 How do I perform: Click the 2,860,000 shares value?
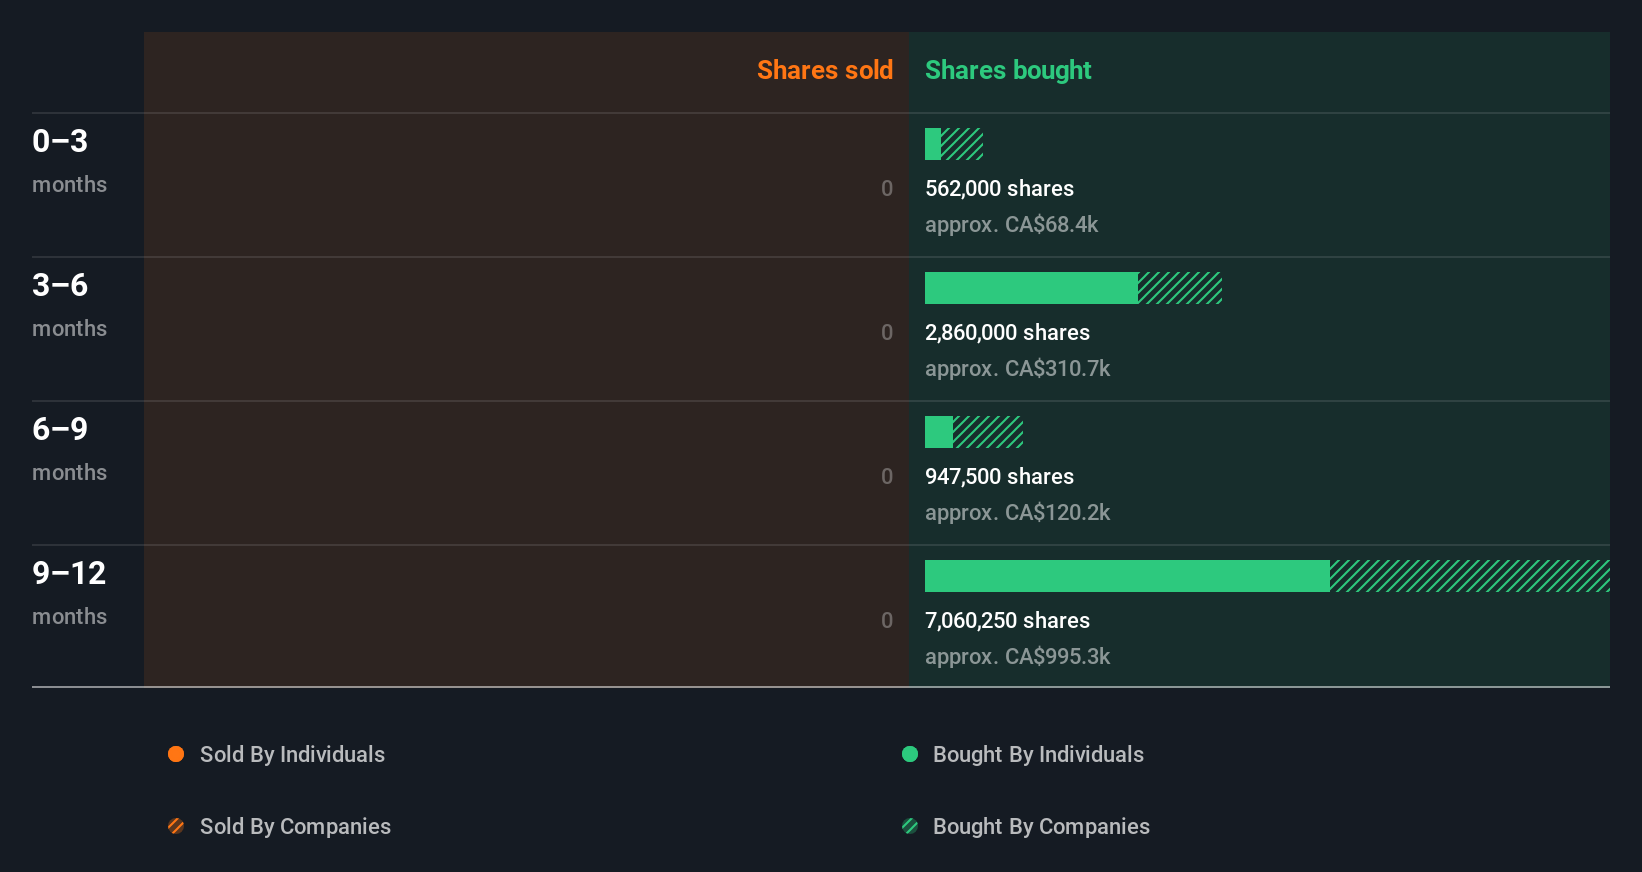[x=1007, y=332]
